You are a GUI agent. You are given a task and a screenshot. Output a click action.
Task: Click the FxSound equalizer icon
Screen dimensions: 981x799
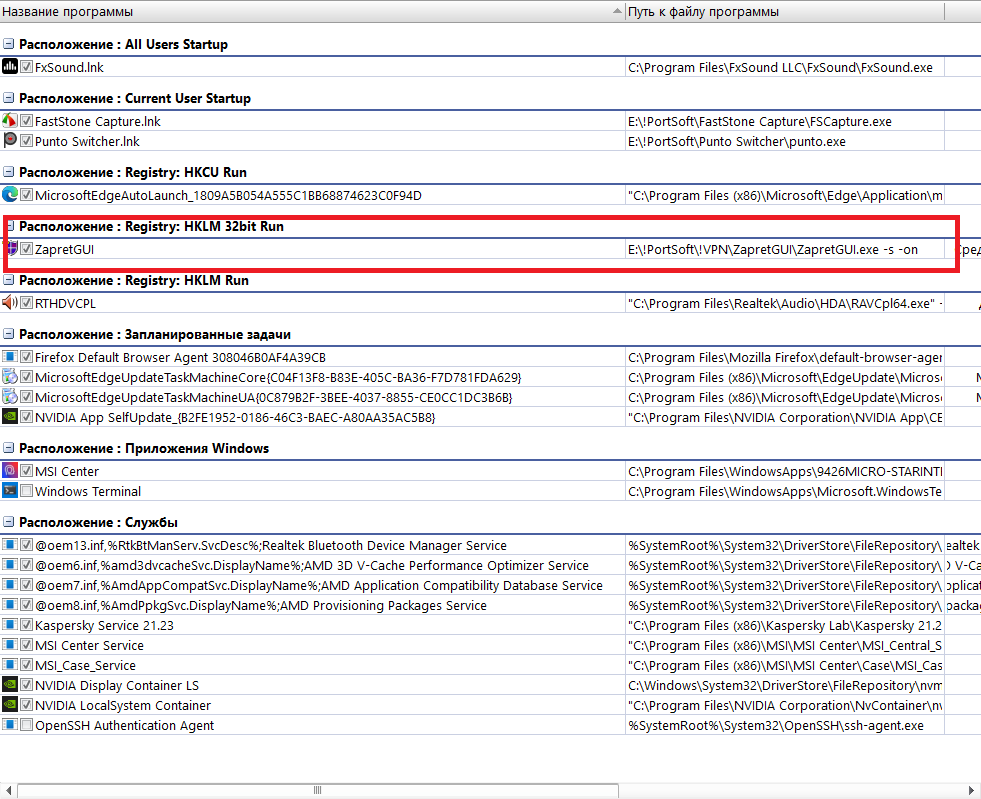pos(10,67)
